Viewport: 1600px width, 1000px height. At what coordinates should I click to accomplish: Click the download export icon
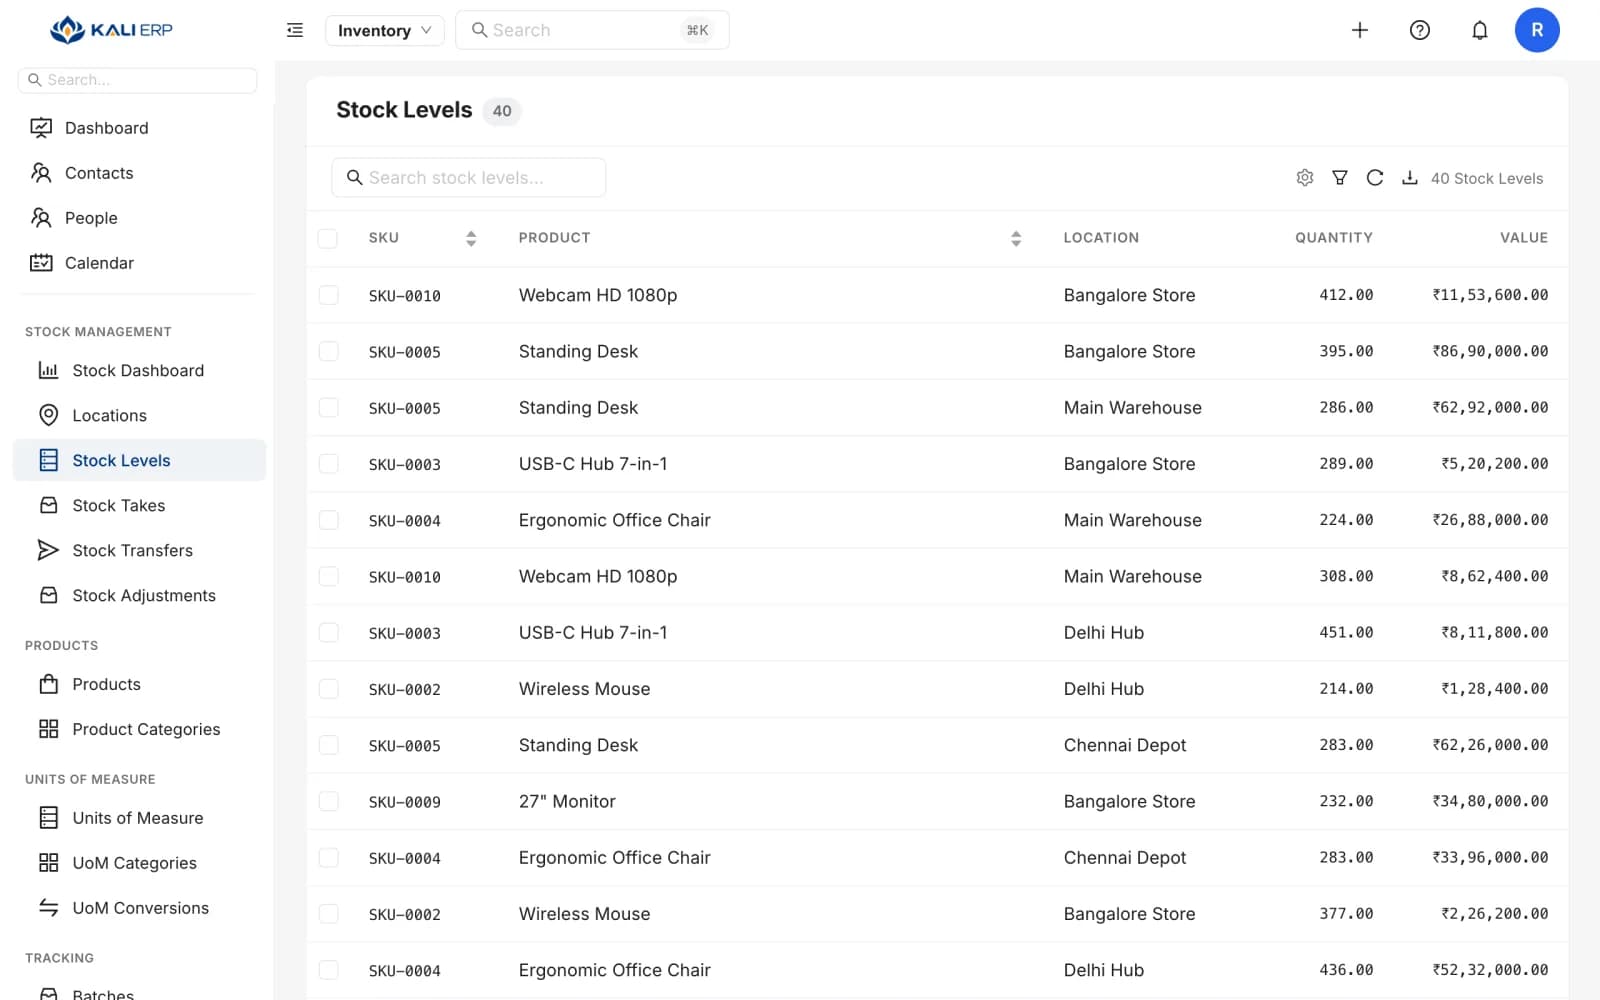[1410, 177]
